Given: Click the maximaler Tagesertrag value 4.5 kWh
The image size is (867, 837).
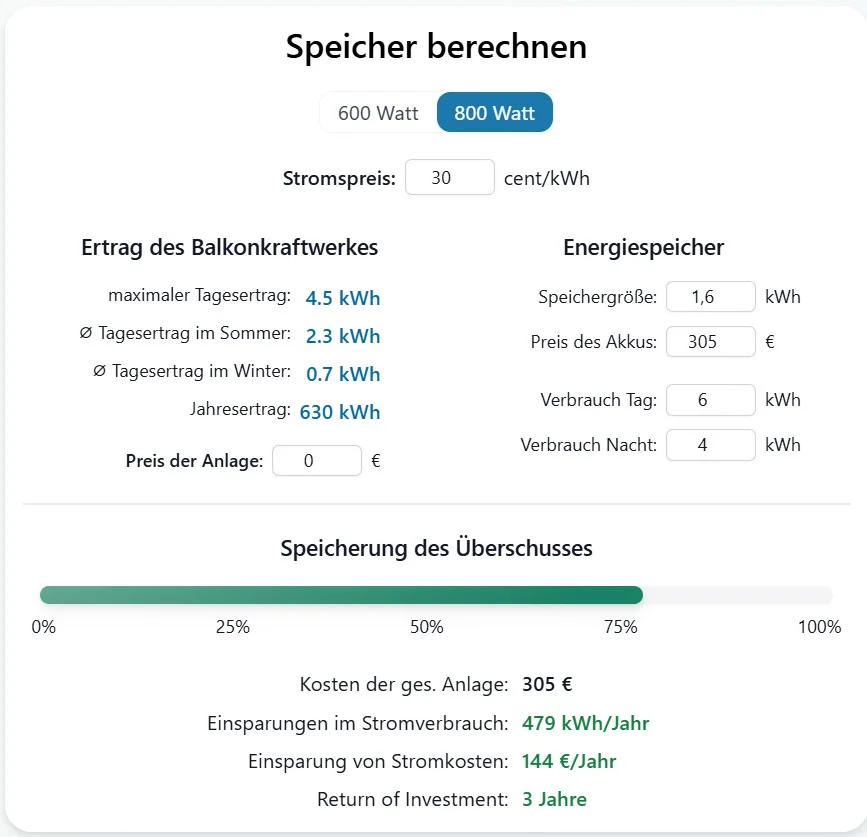Looking at the screenshot, I should pyautogui.click(x=343, y=298).
